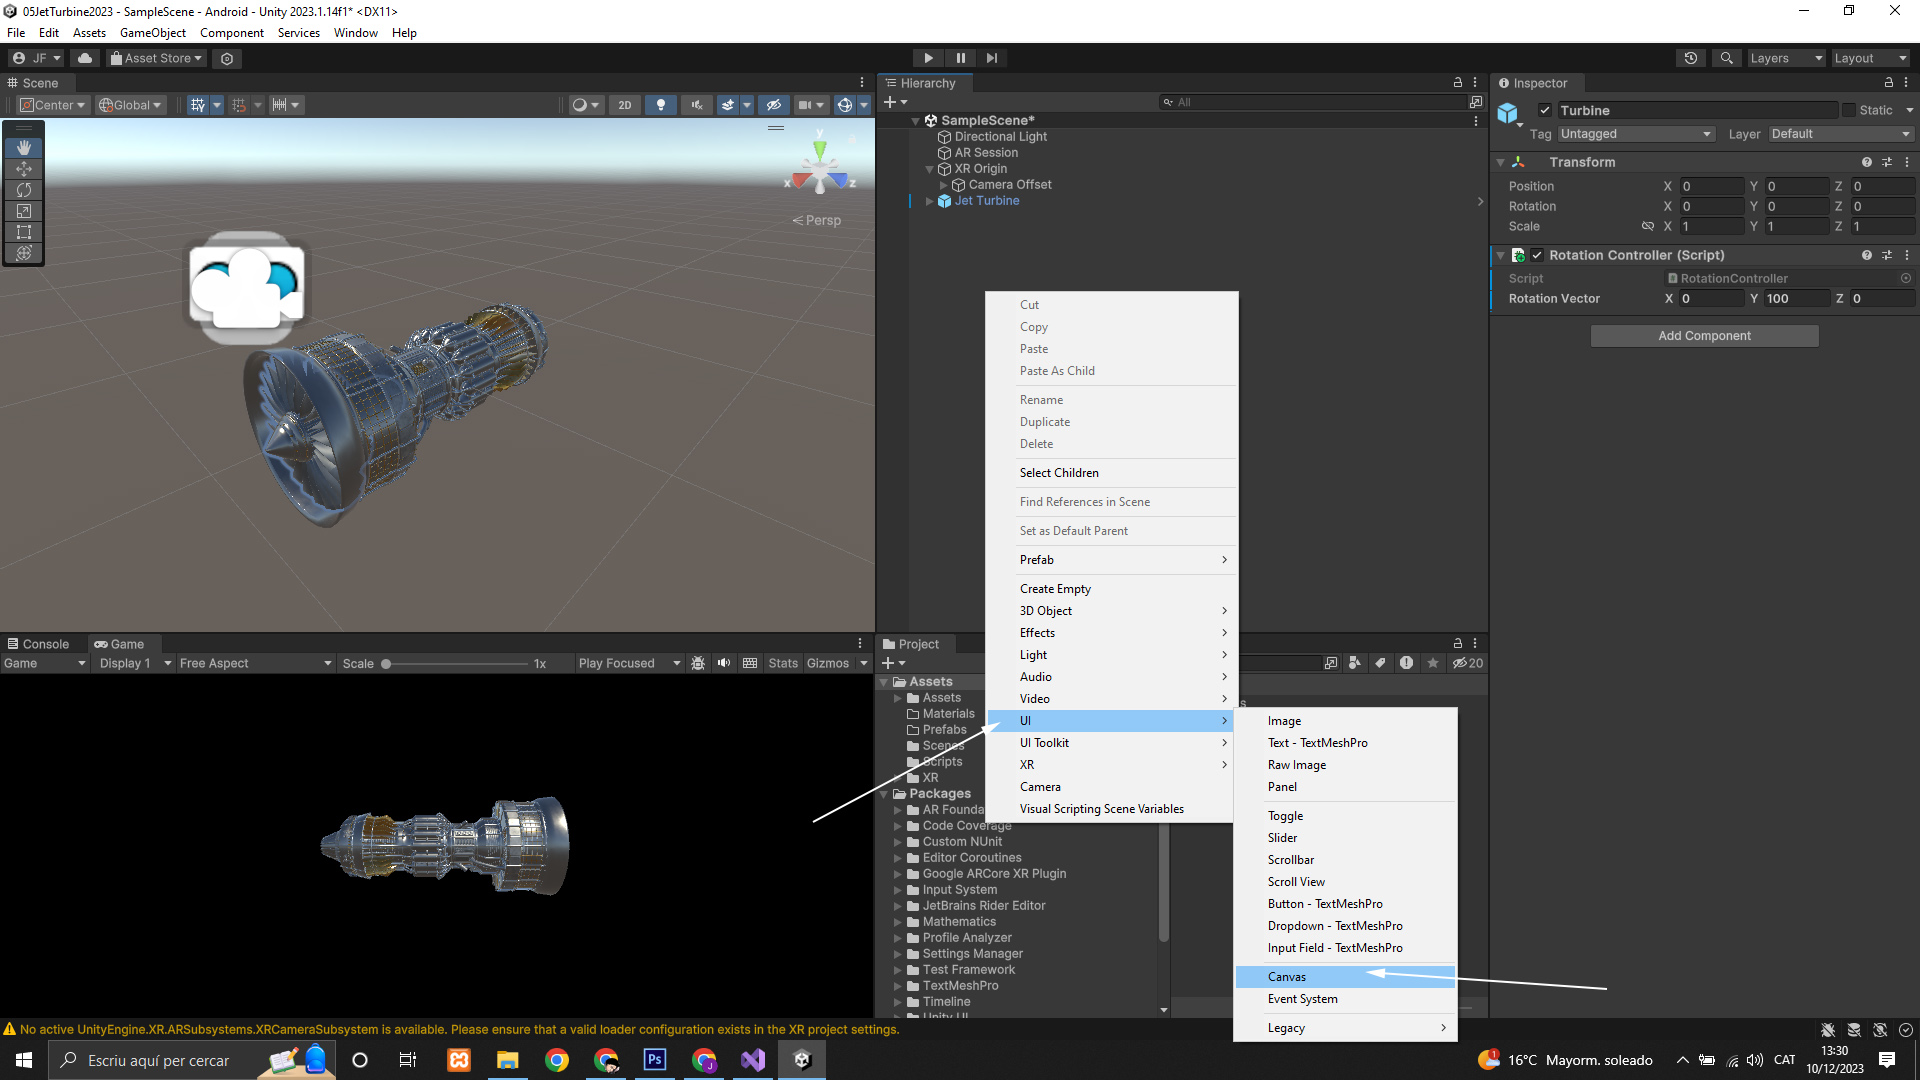Open the Tag Untagged dropdown
Viewport: 1920px width, 1080px height.
click(x=1636, y=134)
